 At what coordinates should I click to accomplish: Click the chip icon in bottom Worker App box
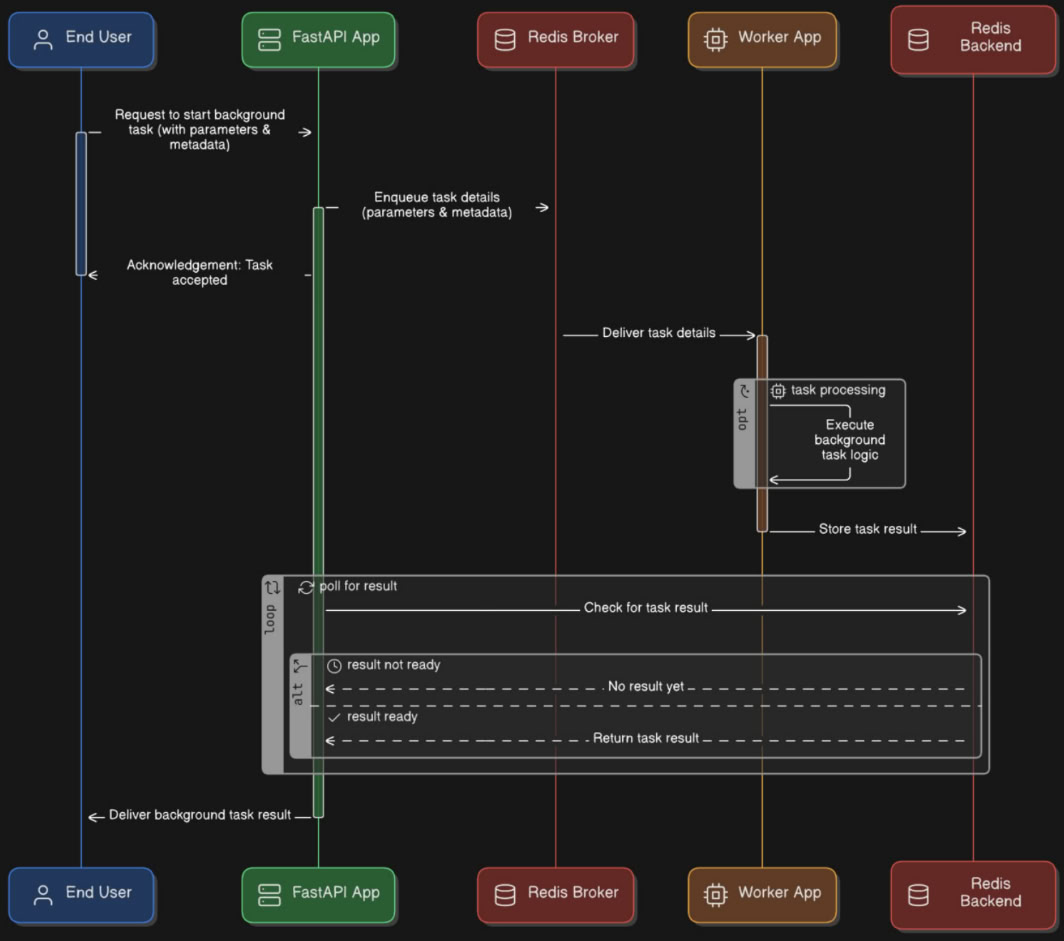[715, 895]
